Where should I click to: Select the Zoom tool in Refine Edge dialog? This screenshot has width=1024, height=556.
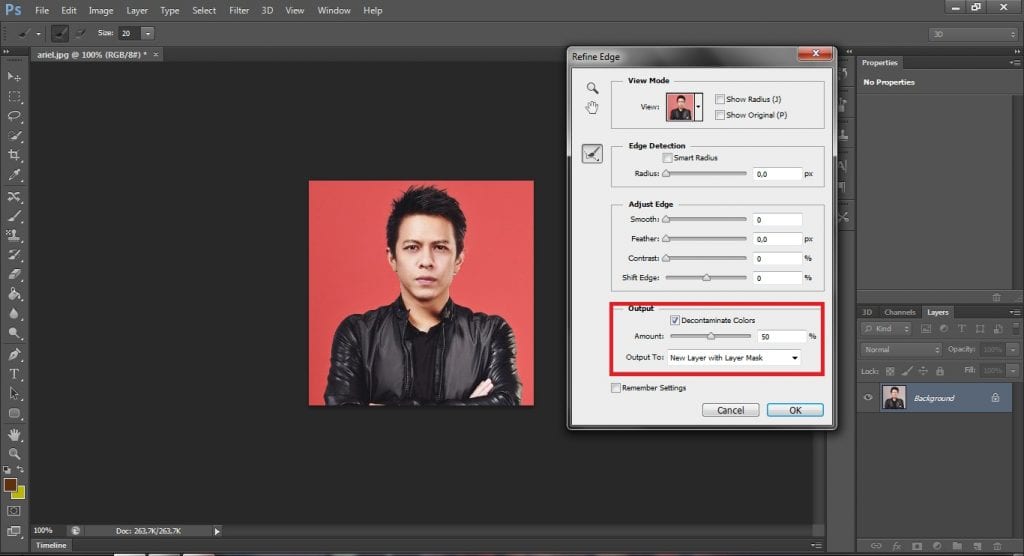592,88
